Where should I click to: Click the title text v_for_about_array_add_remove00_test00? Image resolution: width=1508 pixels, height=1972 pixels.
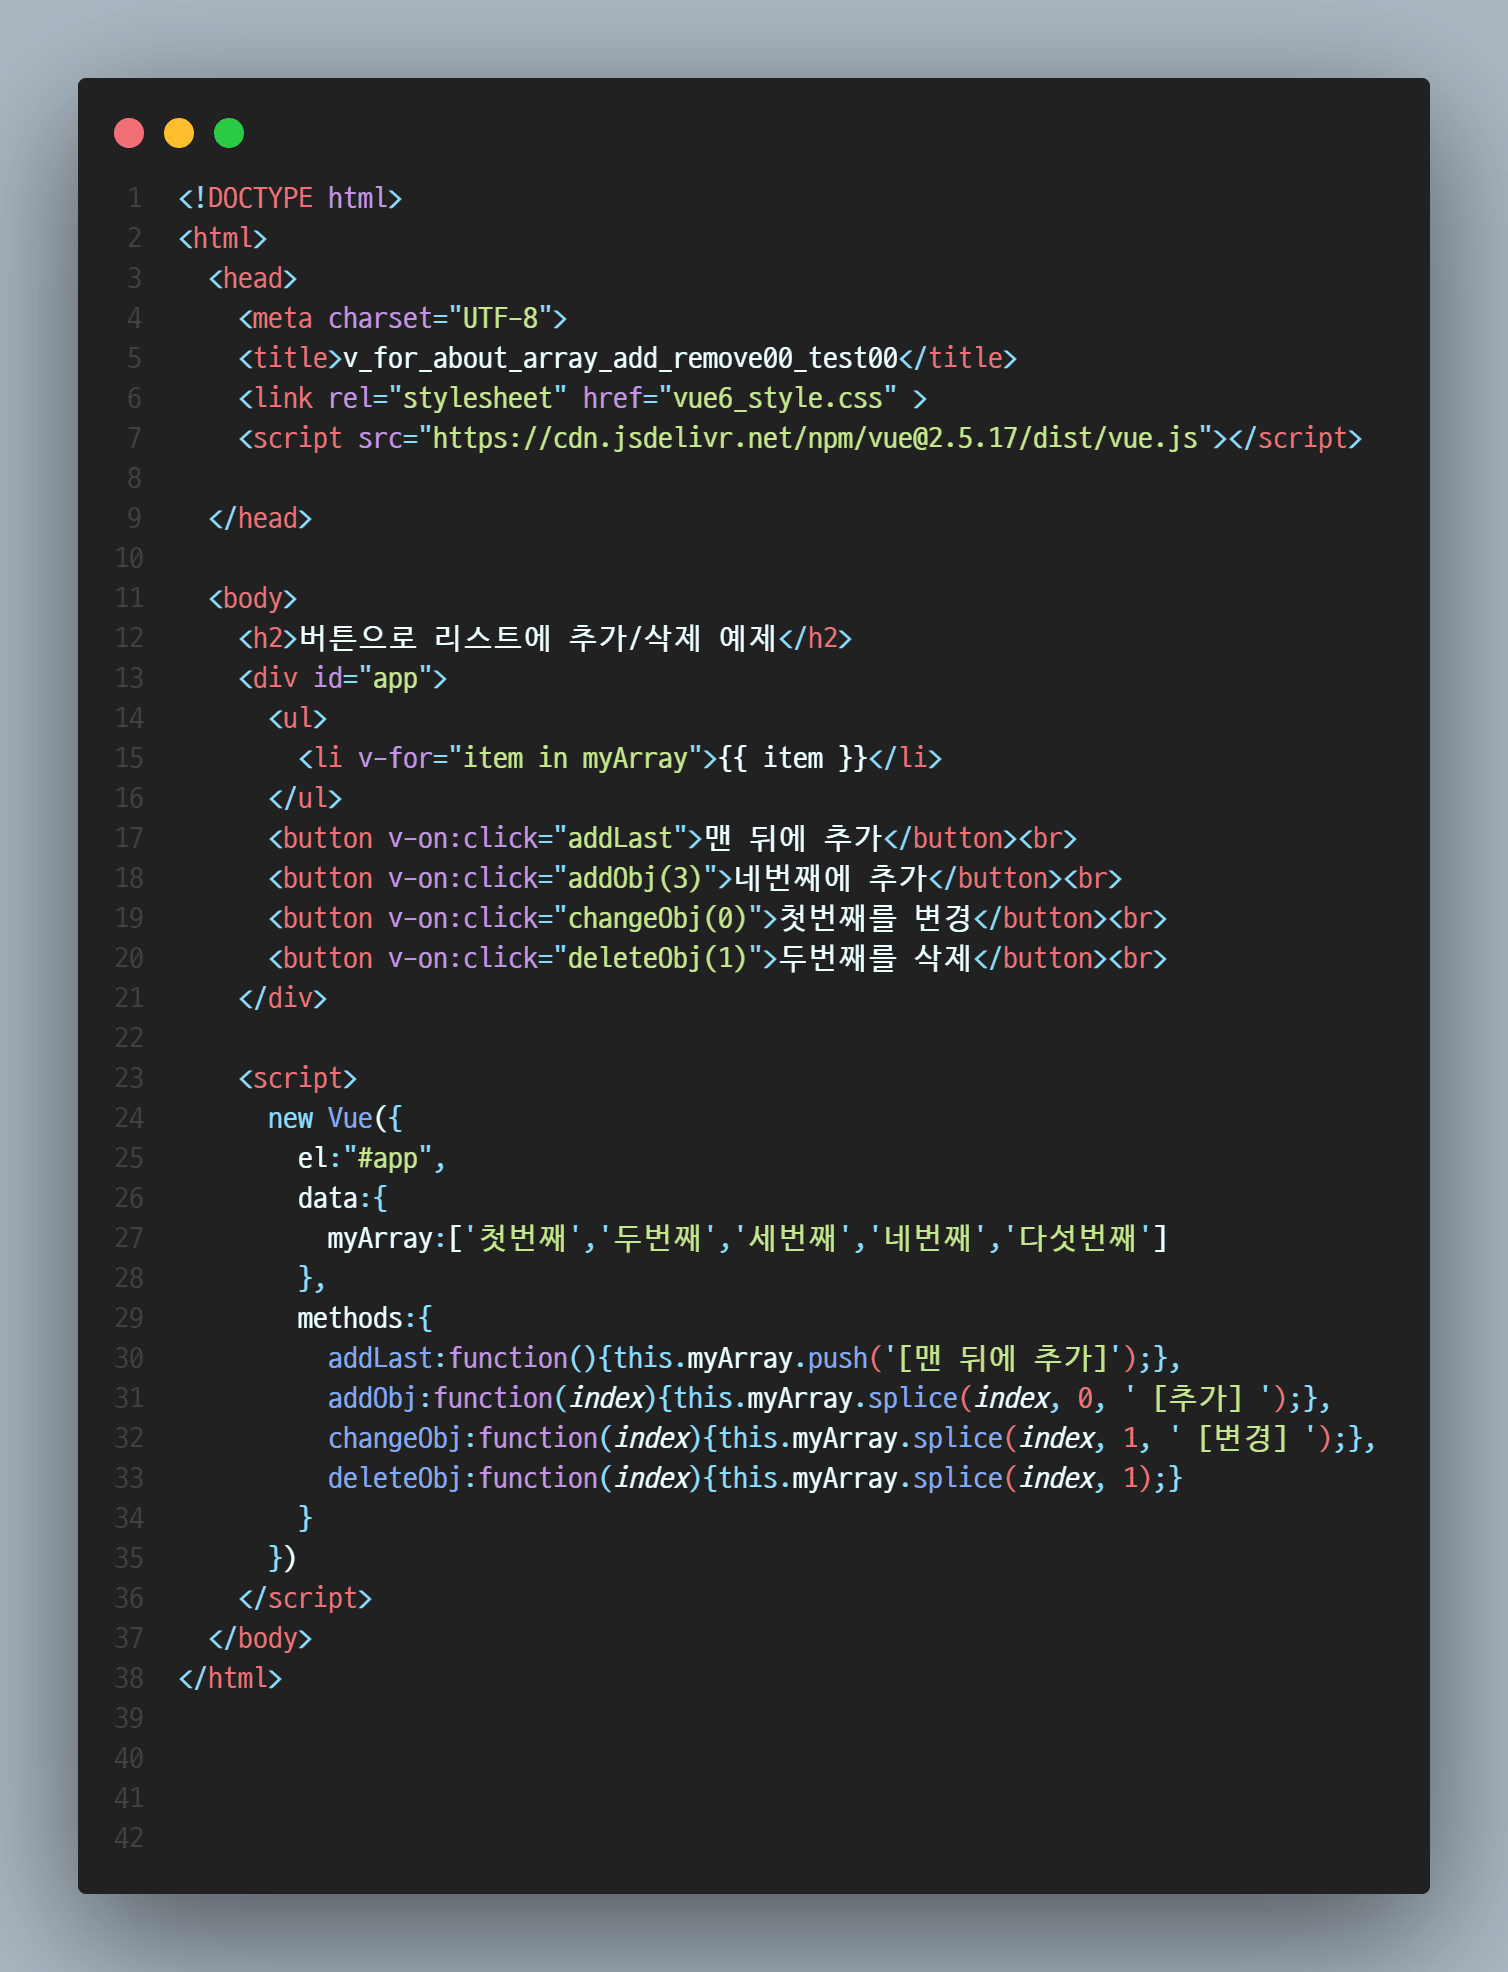(x=620, y=358)
